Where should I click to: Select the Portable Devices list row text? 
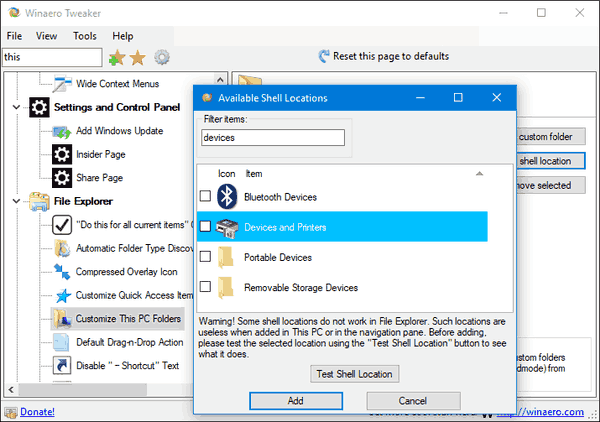click(278, 257)
